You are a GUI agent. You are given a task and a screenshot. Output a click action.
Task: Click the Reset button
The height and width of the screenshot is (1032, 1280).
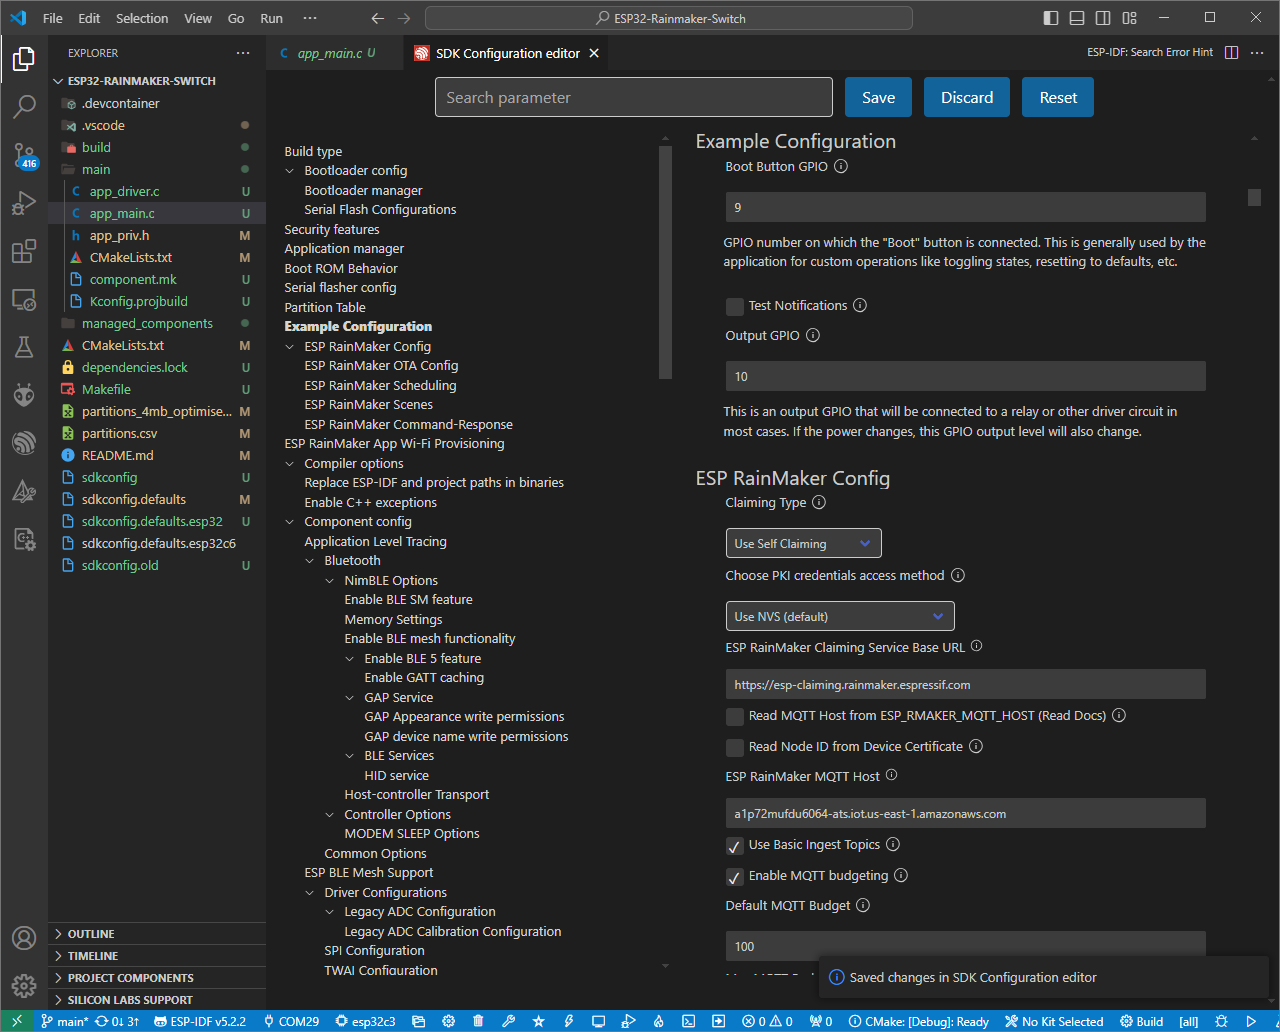tap(1058, 97)
